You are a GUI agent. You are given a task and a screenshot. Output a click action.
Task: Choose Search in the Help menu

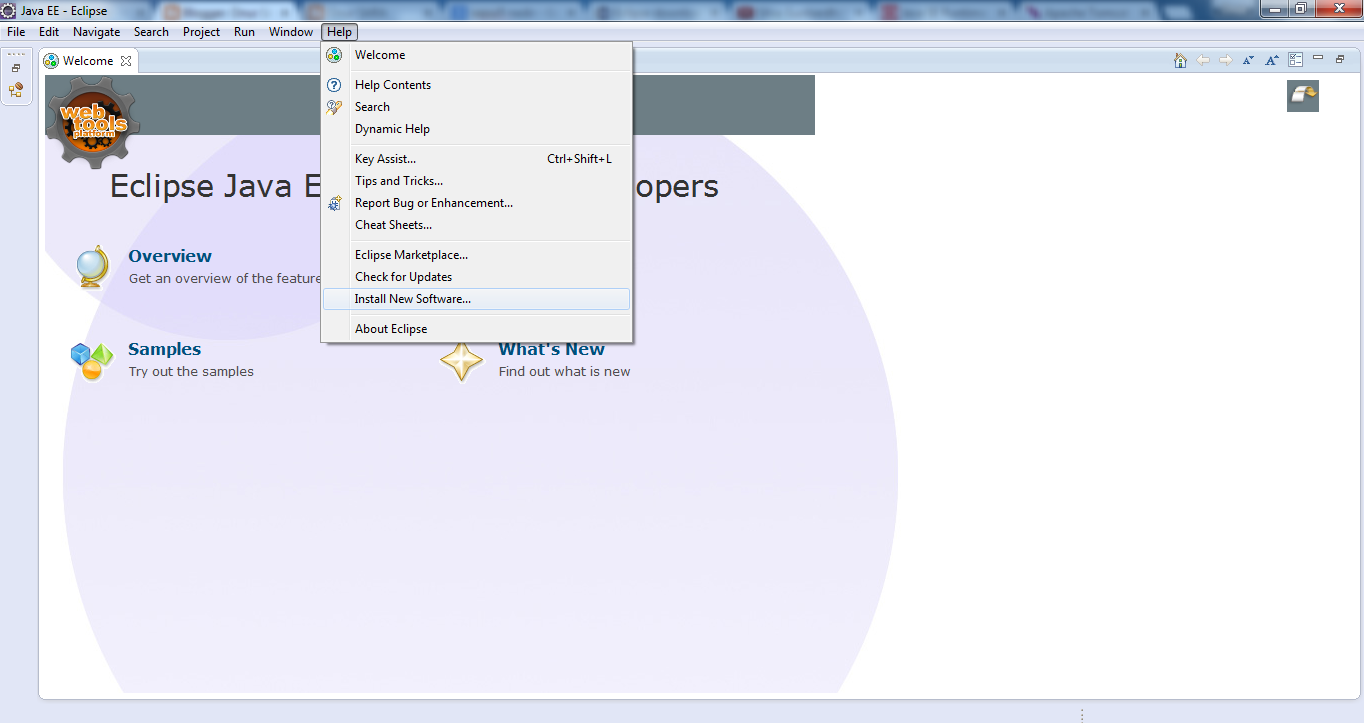click(477, 107)
